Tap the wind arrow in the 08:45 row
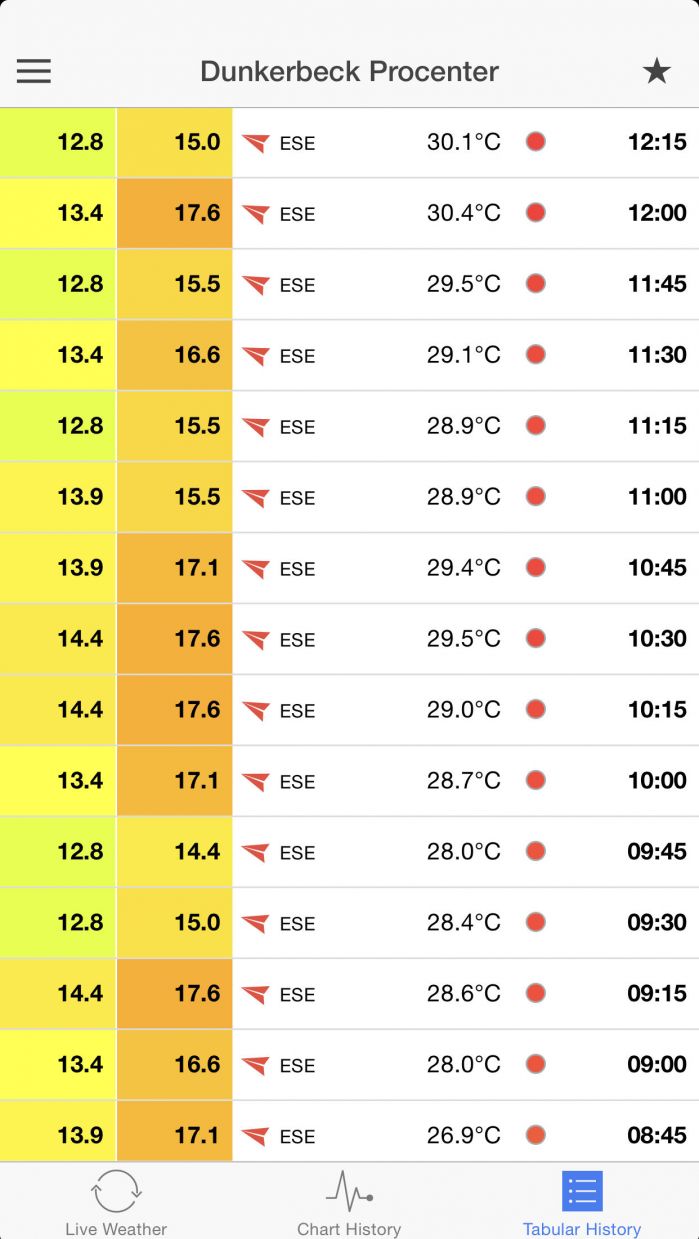This screenshot has width=699, height=1239. 256,1136
